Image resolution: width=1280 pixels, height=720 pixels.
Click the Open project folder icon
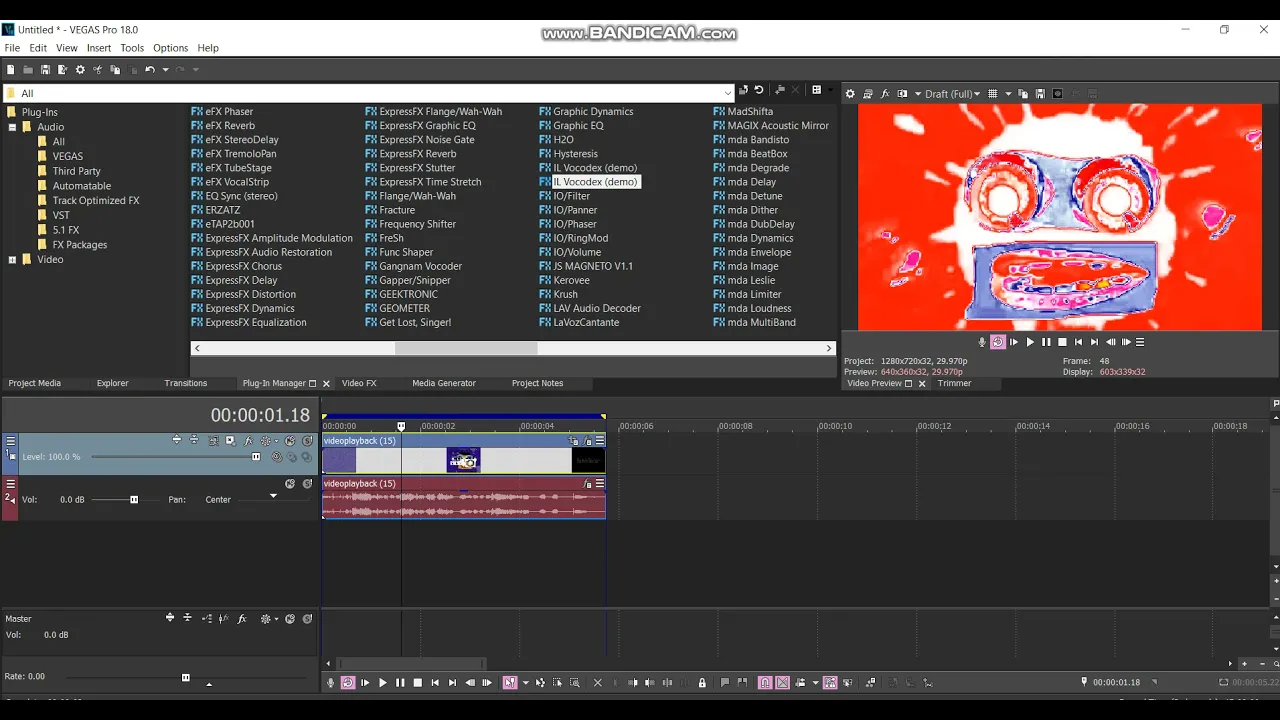coord(27,70)
